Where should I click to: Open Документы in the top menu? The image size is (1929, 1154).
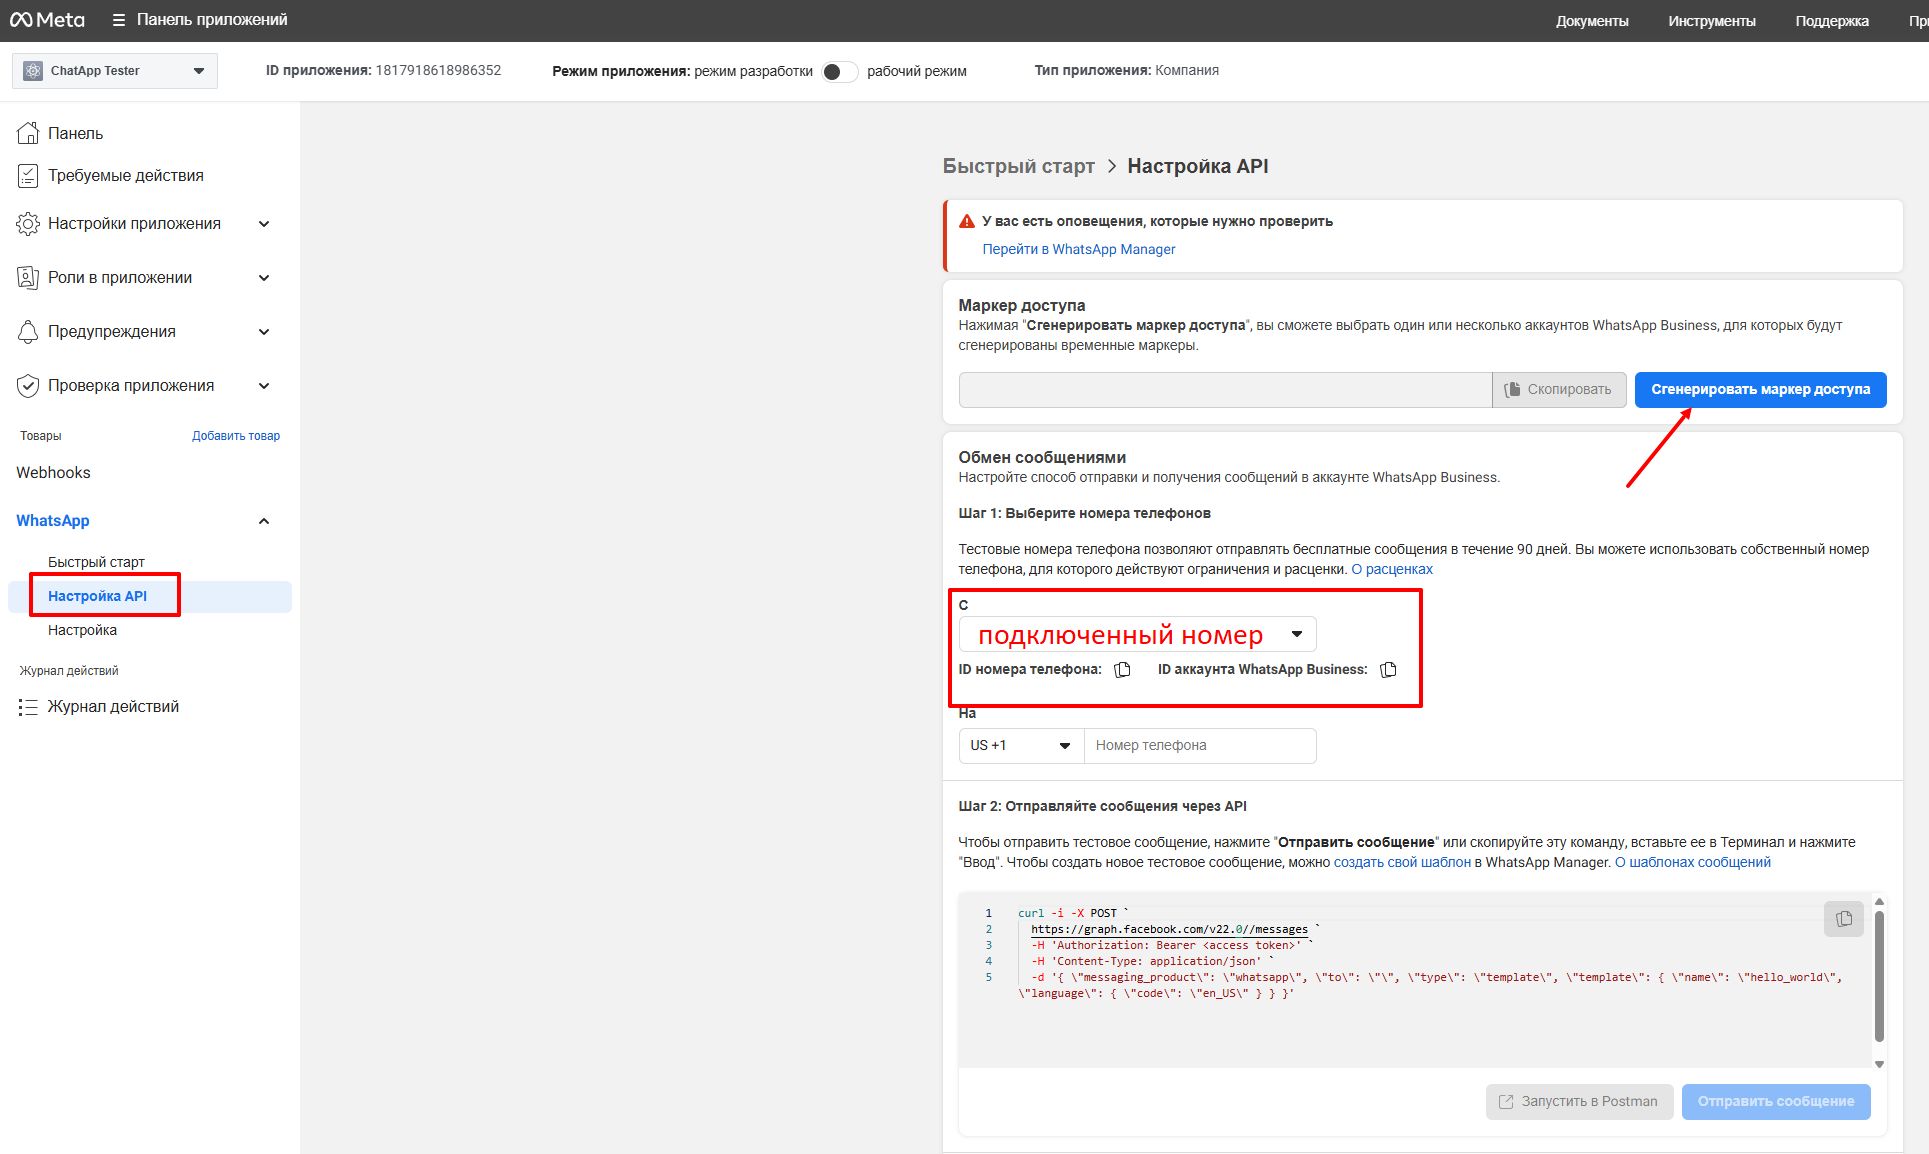pos(1591,21)
